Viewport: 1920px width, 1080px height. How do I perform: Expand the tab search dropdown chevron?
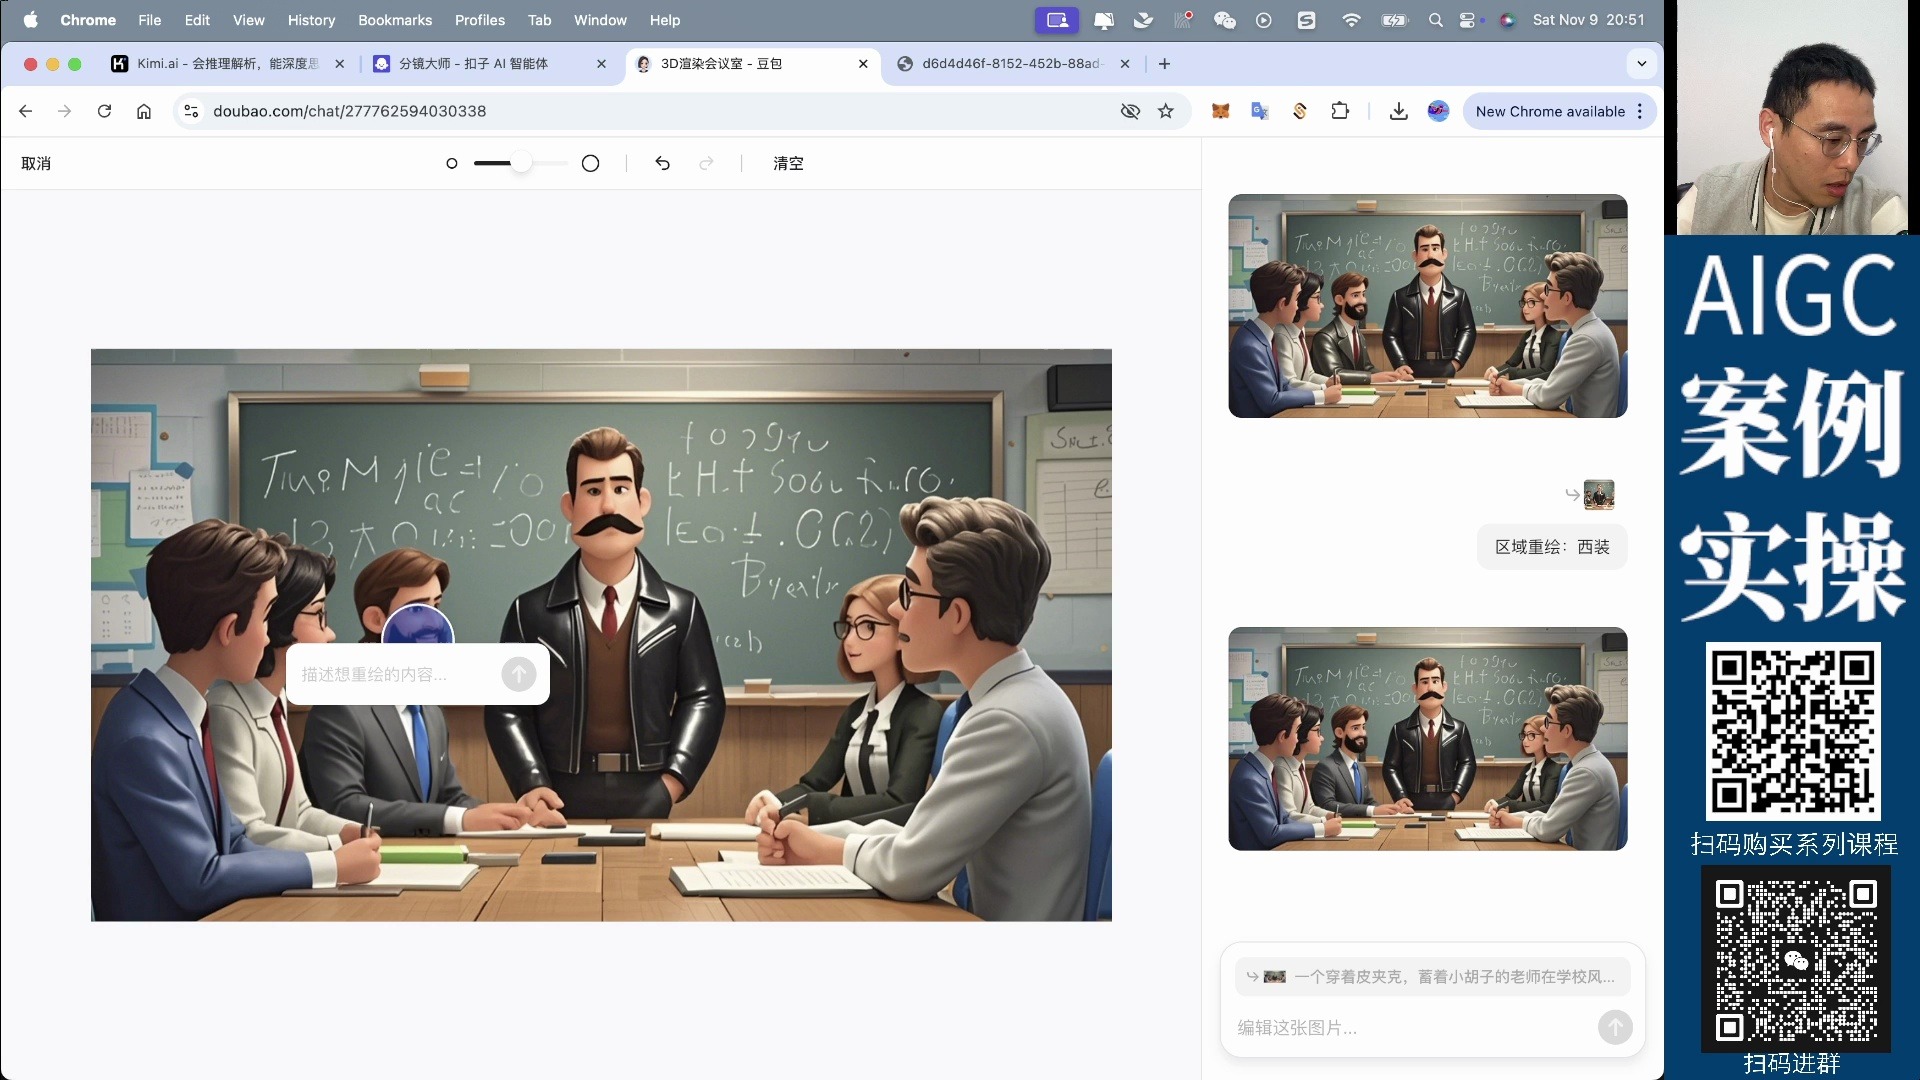pyautogui.click(x=1641, y=63)
